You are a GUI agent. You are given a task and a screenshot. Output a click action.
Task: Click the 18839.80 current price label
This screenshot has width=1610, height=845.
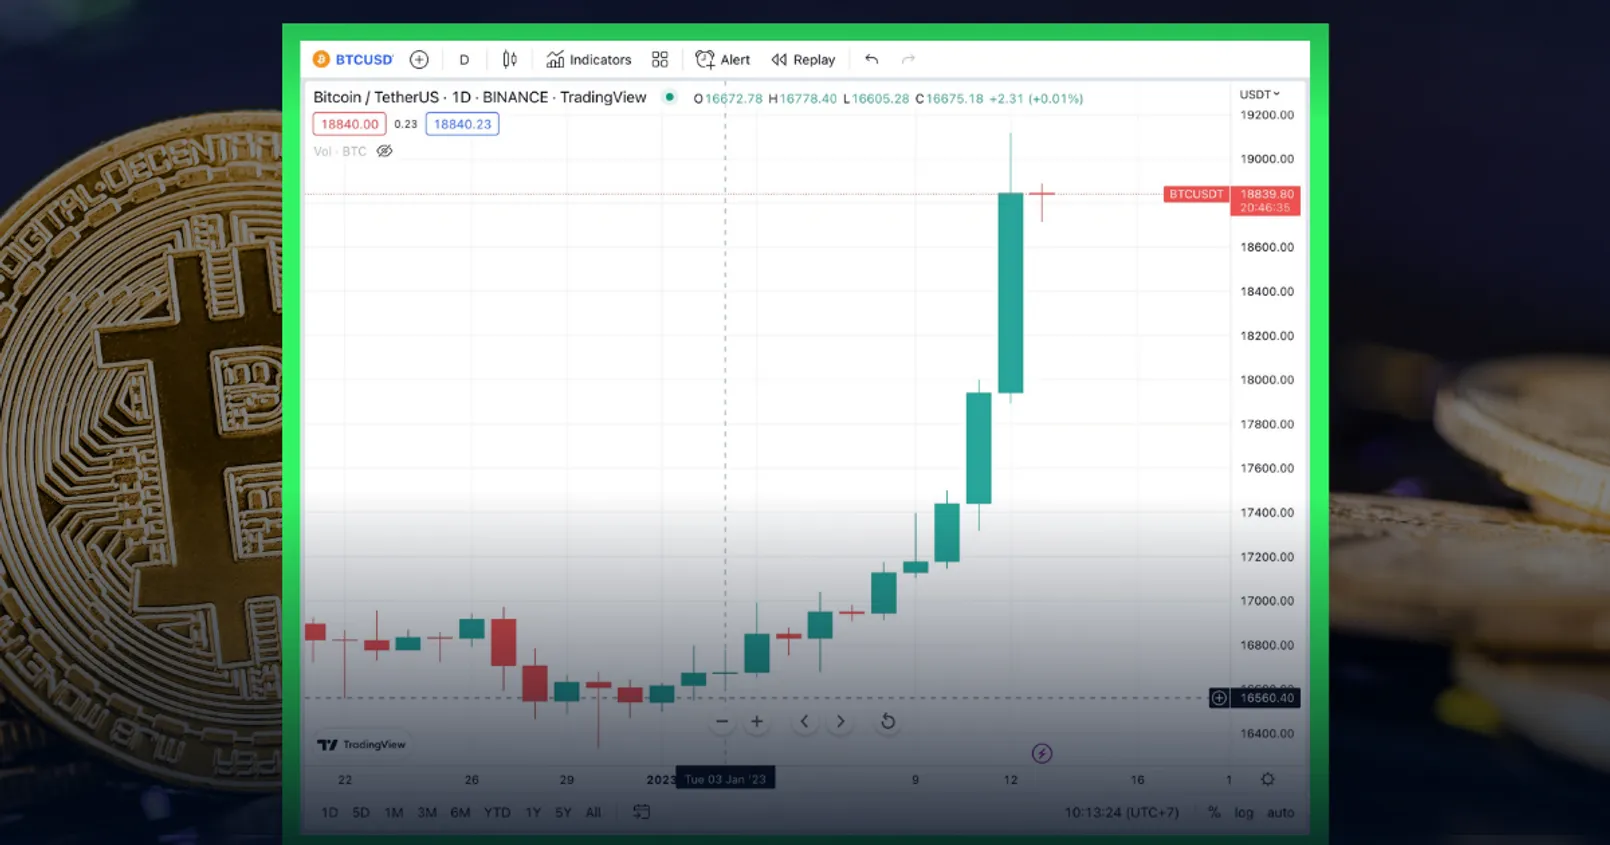[x=1266, y=200]
